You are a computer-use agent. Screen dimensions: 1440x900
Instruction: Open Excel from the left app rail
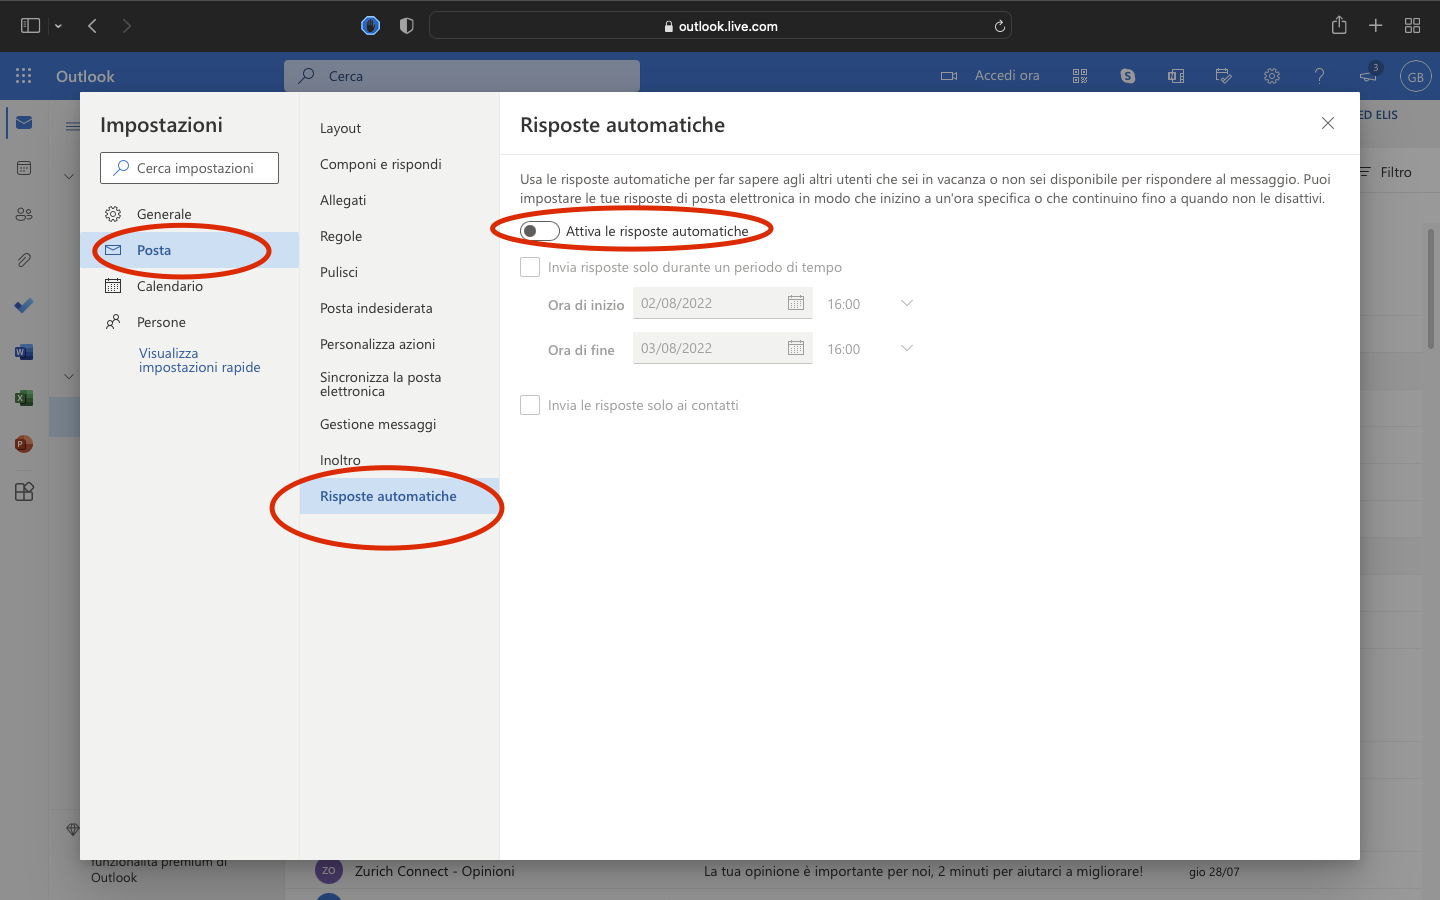tap(22, 397)
